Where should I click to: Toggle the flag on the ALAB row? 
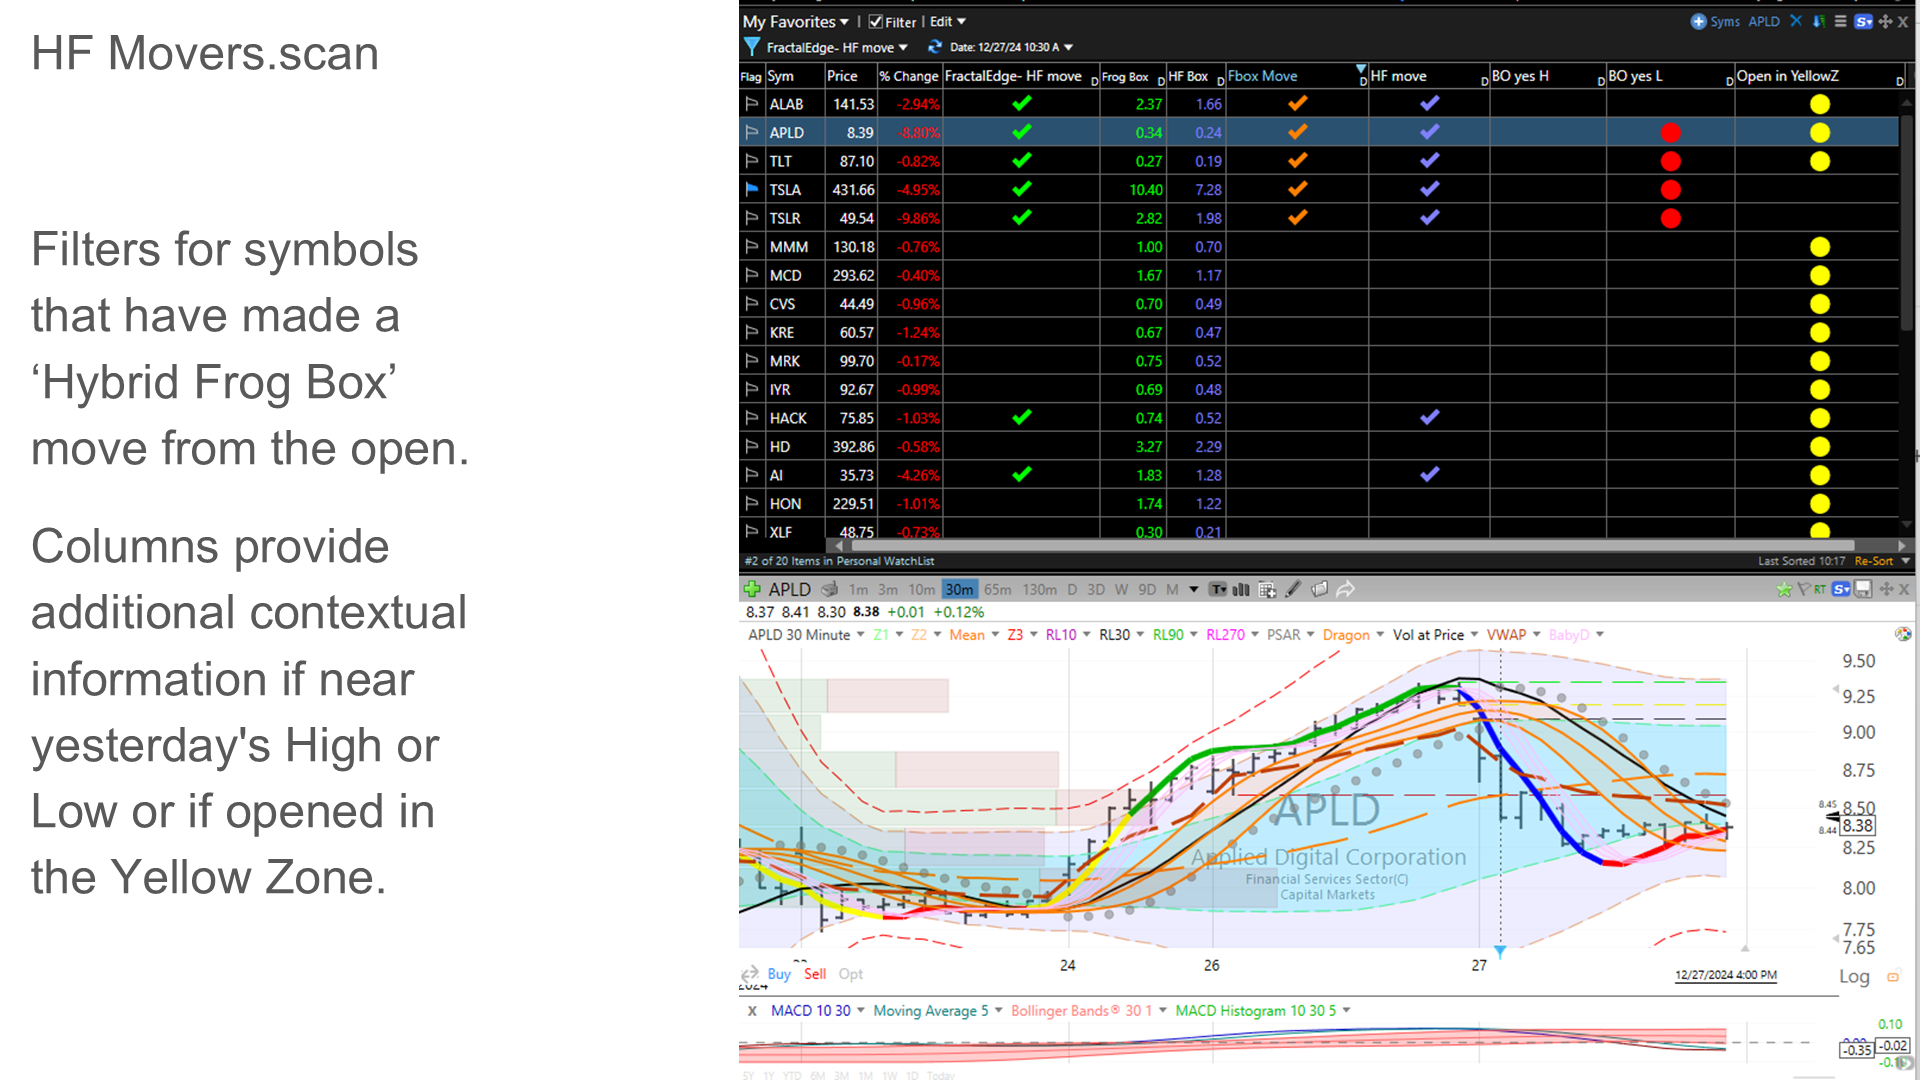coord(752,104)
